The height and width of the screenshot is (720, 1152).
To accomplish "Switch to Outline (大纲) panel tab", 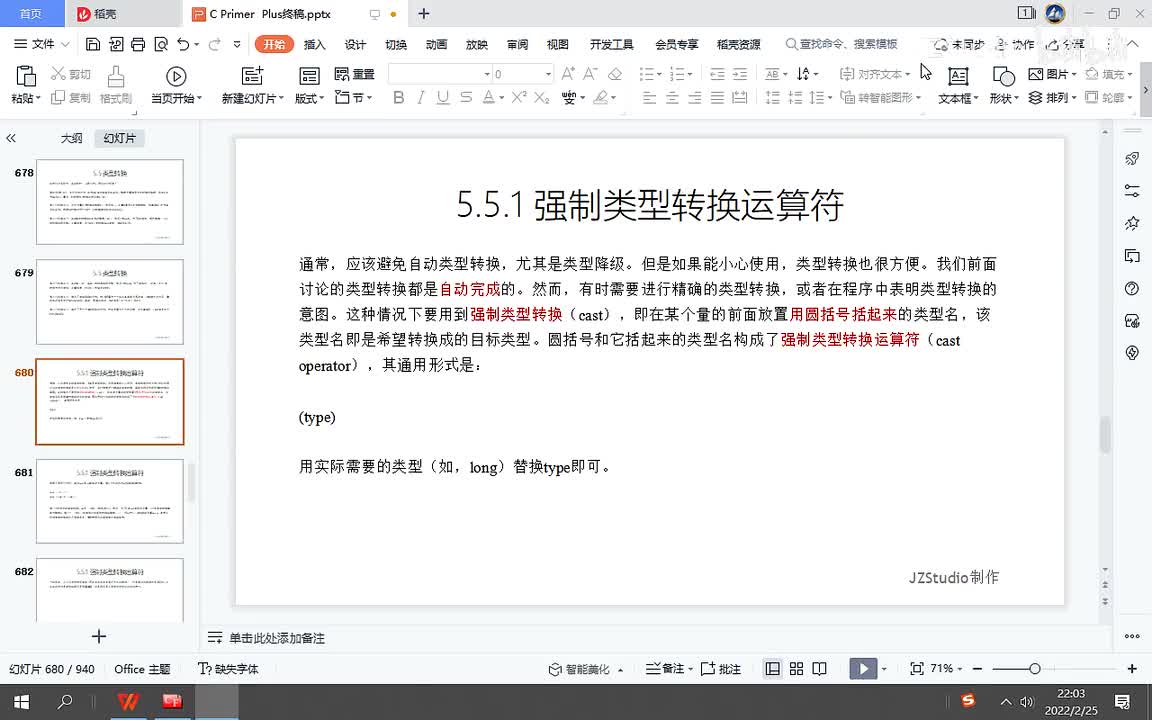I will (x=71, y=138).
